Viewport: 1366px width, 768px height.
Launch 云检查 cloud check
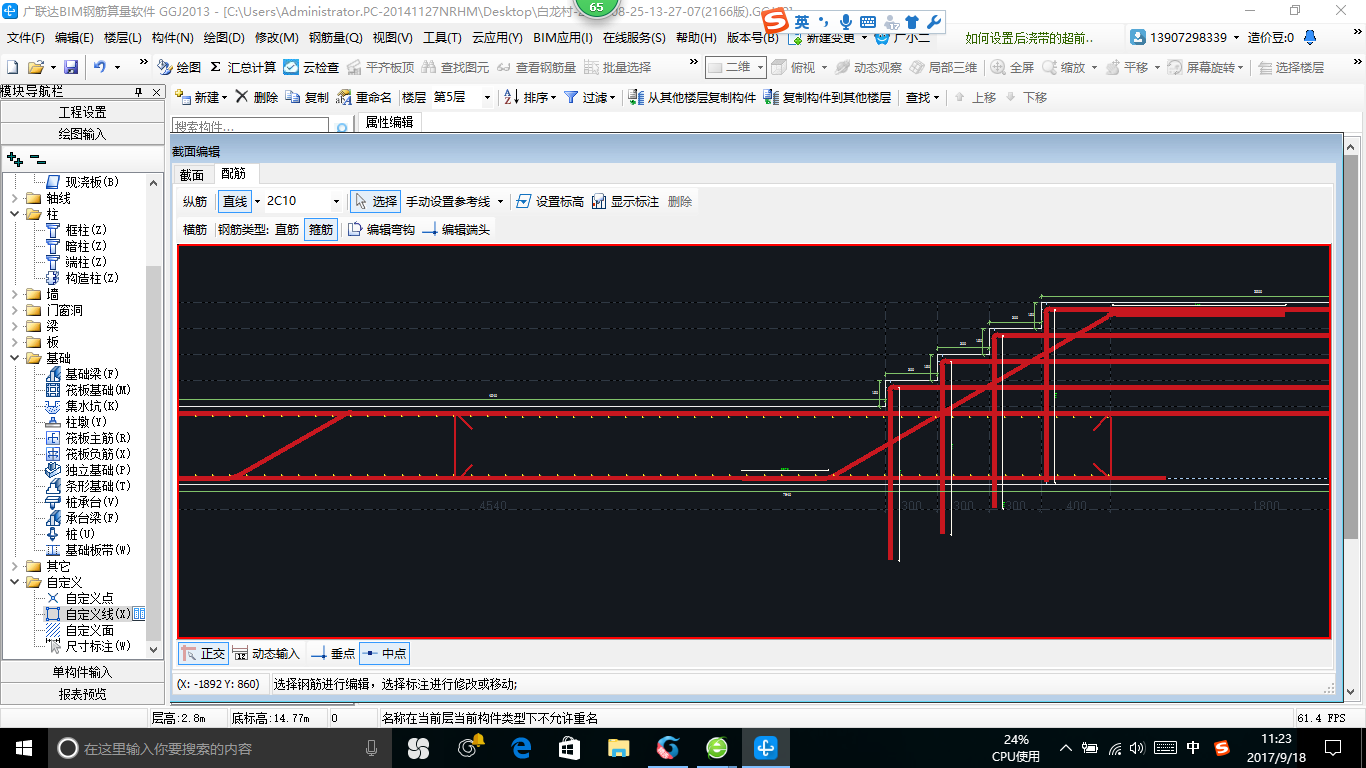click(x=311, y=67)
